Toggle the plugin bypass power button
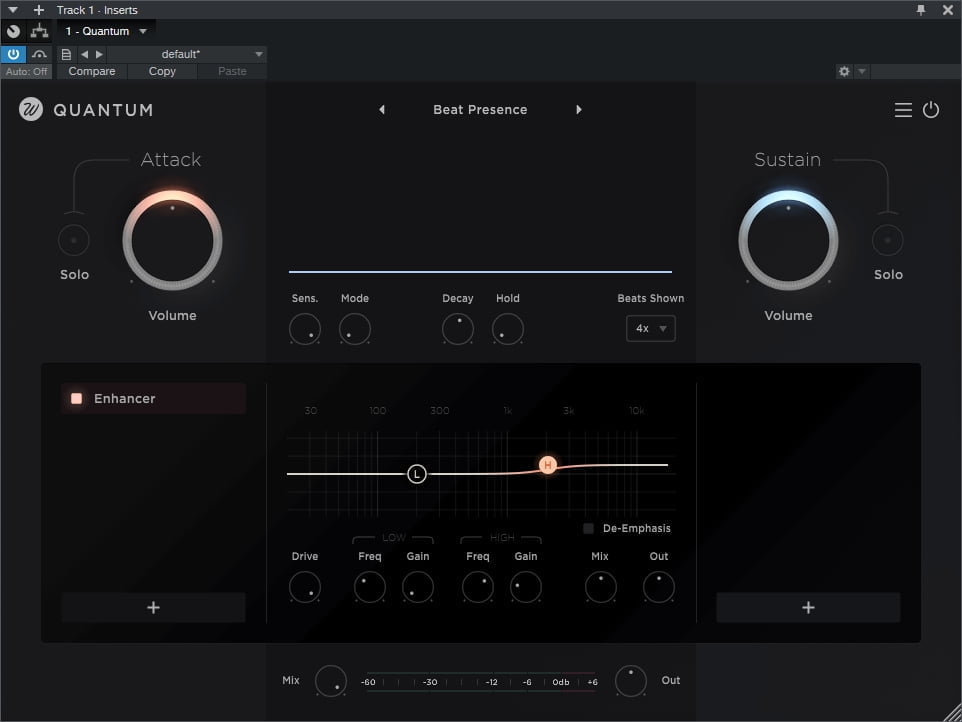The height and width of the screenshot is (722, 962). click(13, 54)
